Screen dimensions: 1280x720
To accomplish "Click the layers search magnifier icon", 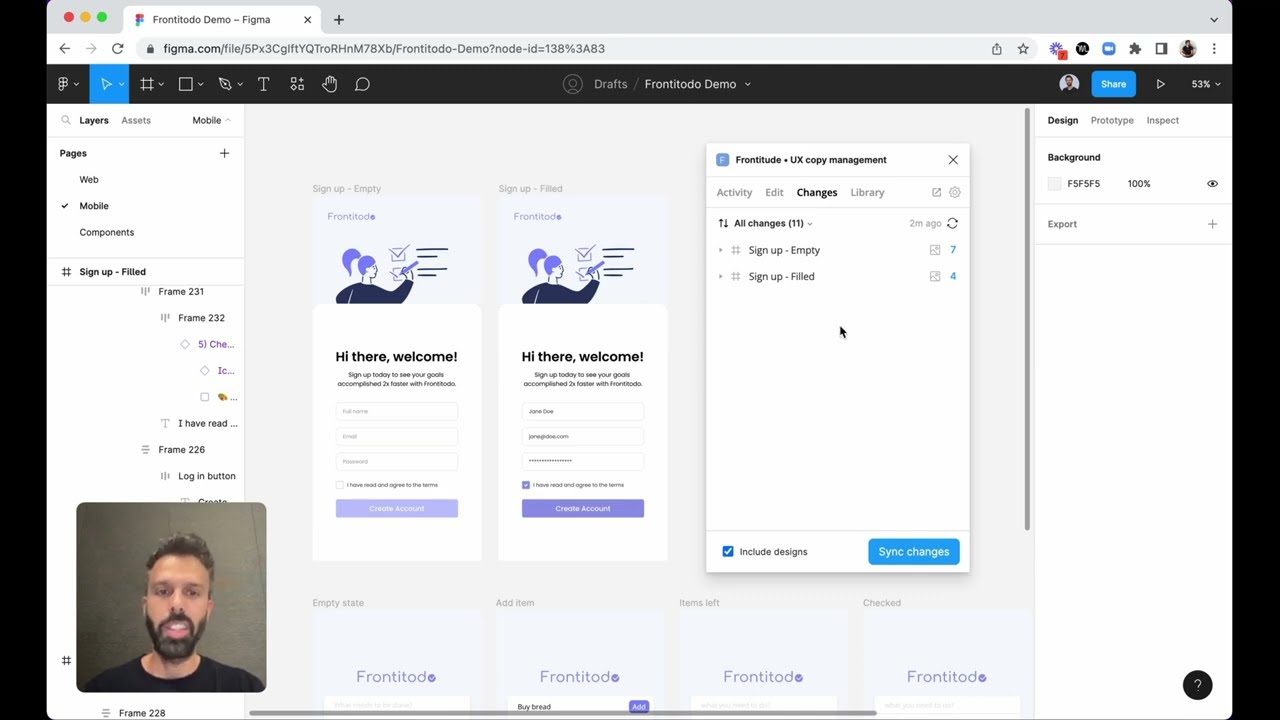I will (x=66, y=120).
